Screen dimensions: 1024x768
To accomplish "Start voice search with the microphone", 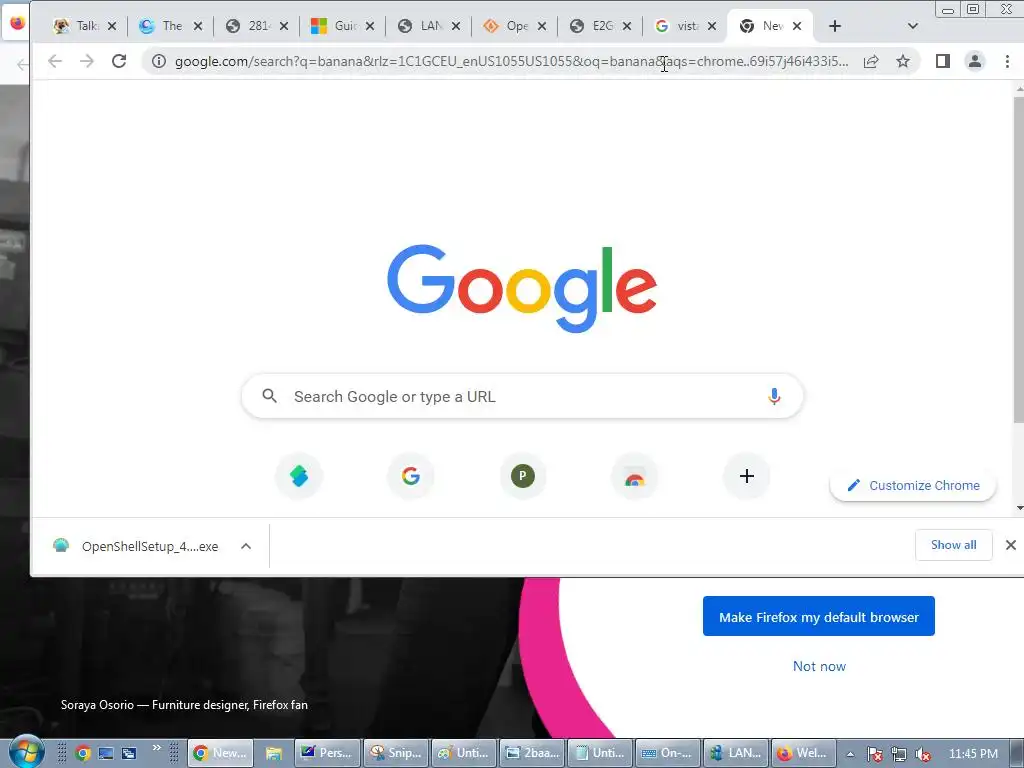I will (x=774, y=396).
